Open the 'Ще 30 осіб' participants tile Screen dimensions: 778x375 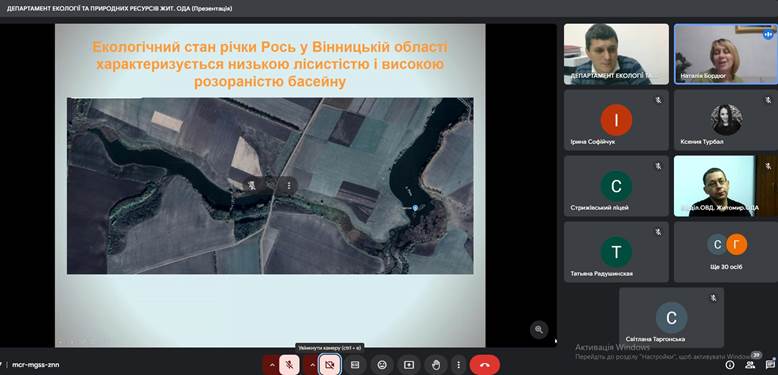click(x=726, y=252)
